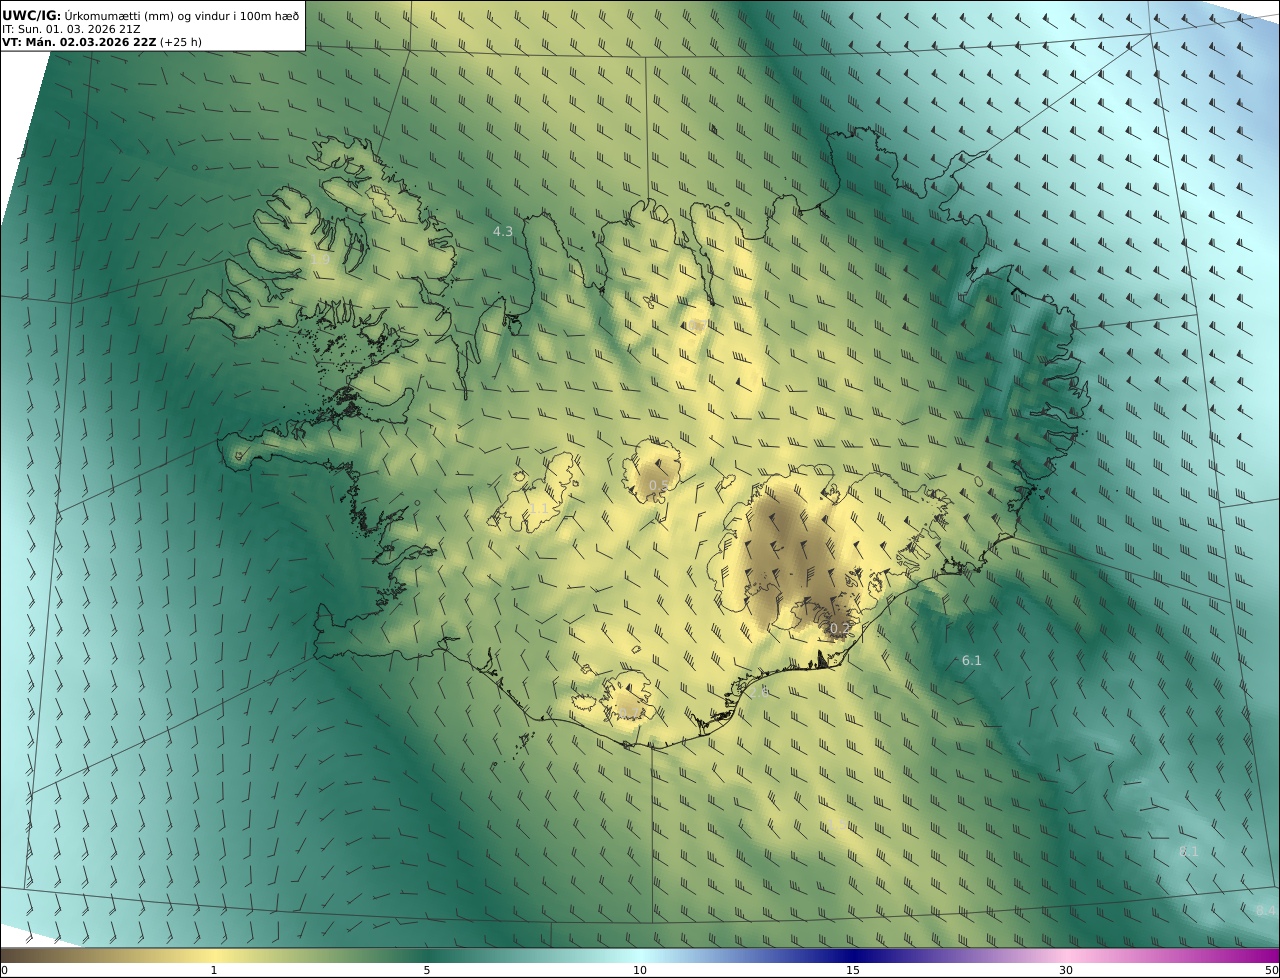Click the '0.5' value on the glacier
1280x978 pixels.
coord(659,486)
